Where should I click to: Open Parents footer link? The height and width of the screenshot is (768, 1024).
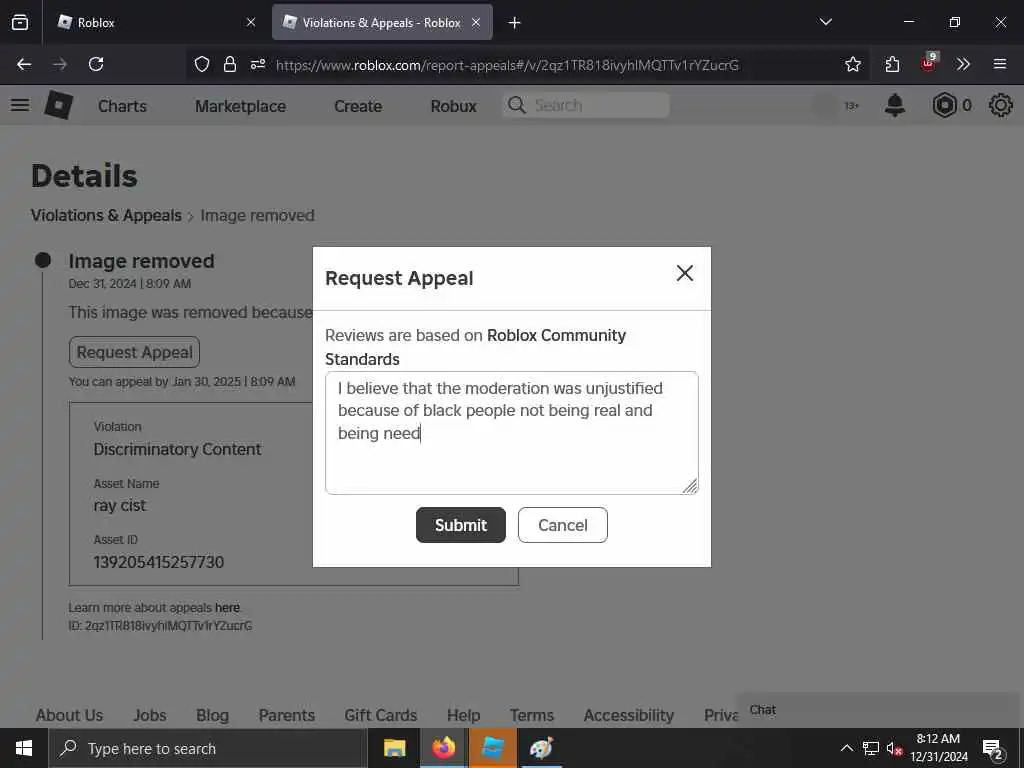287,715
